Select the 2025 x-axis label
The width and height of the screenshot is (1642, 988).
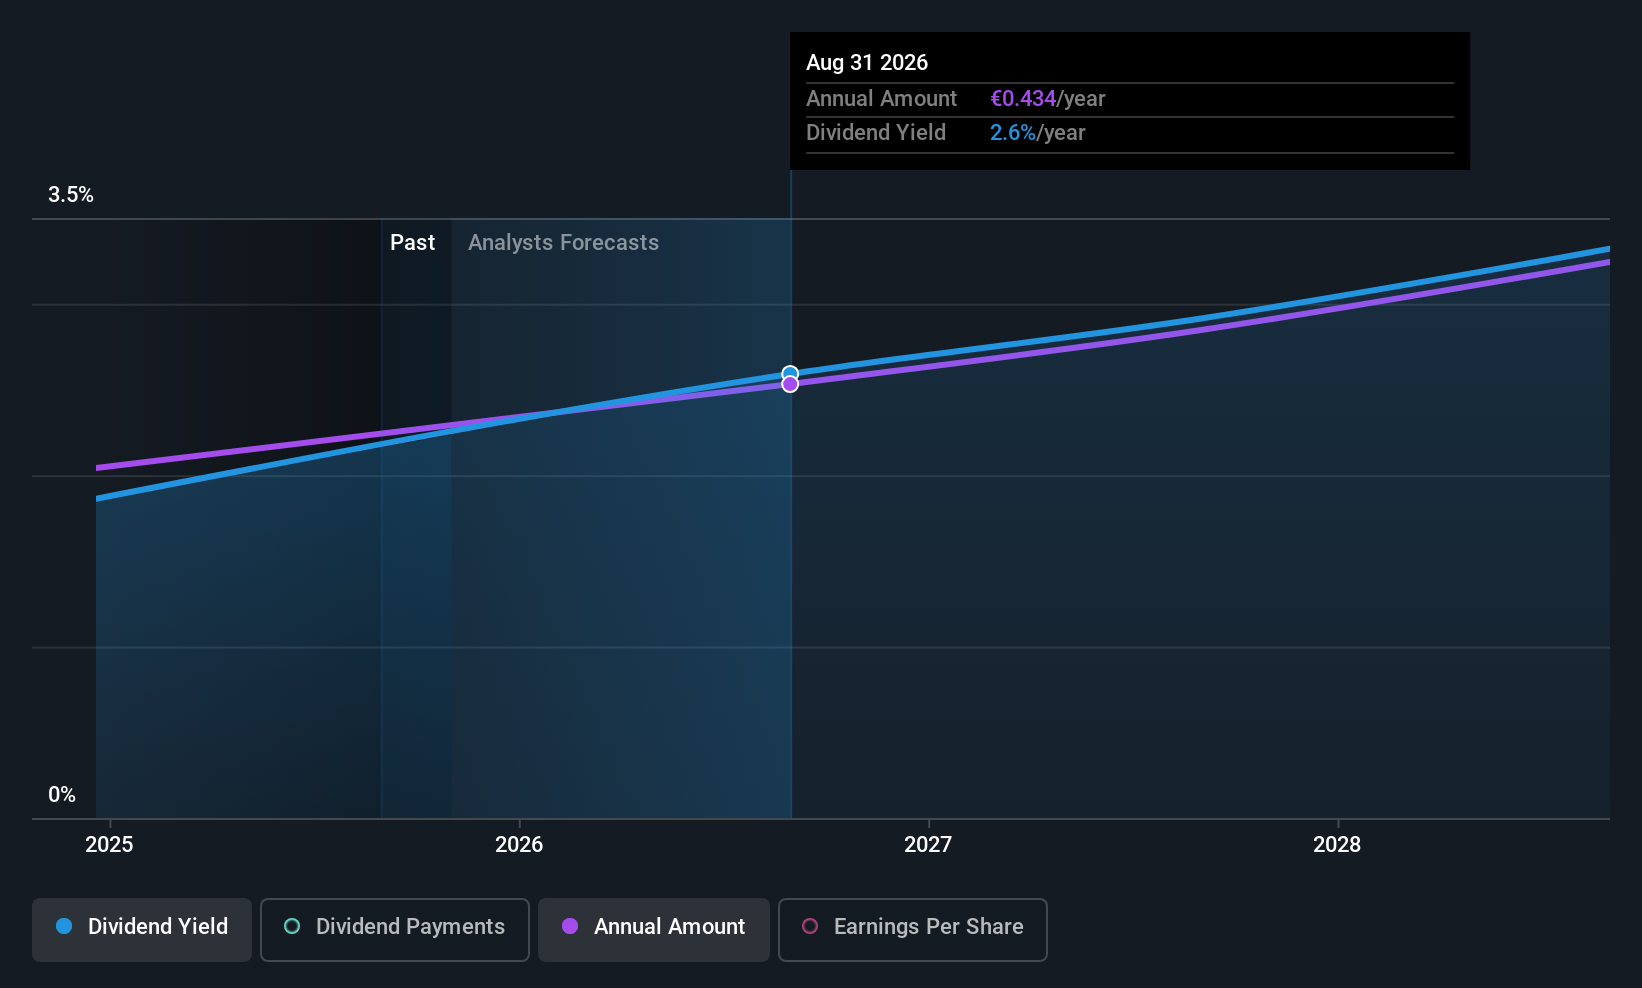[109, 845]
